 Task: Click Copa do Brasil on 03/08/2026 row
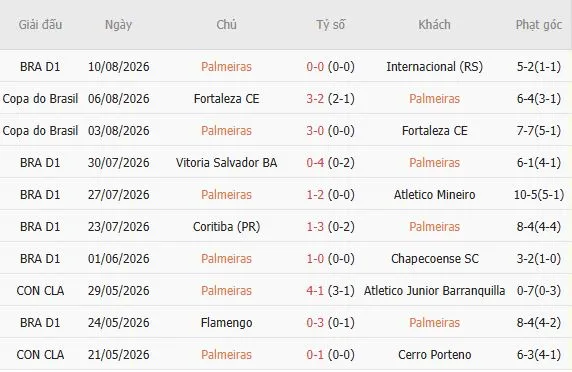[40, 131]
